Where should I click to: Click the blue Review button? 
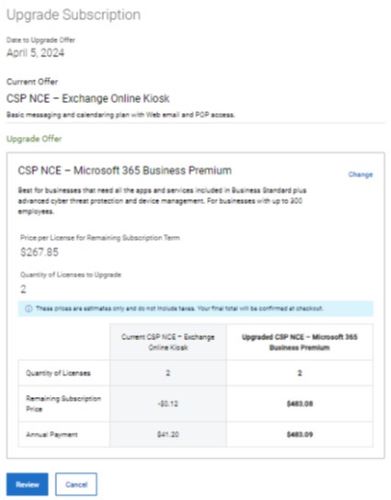point(27,484)
